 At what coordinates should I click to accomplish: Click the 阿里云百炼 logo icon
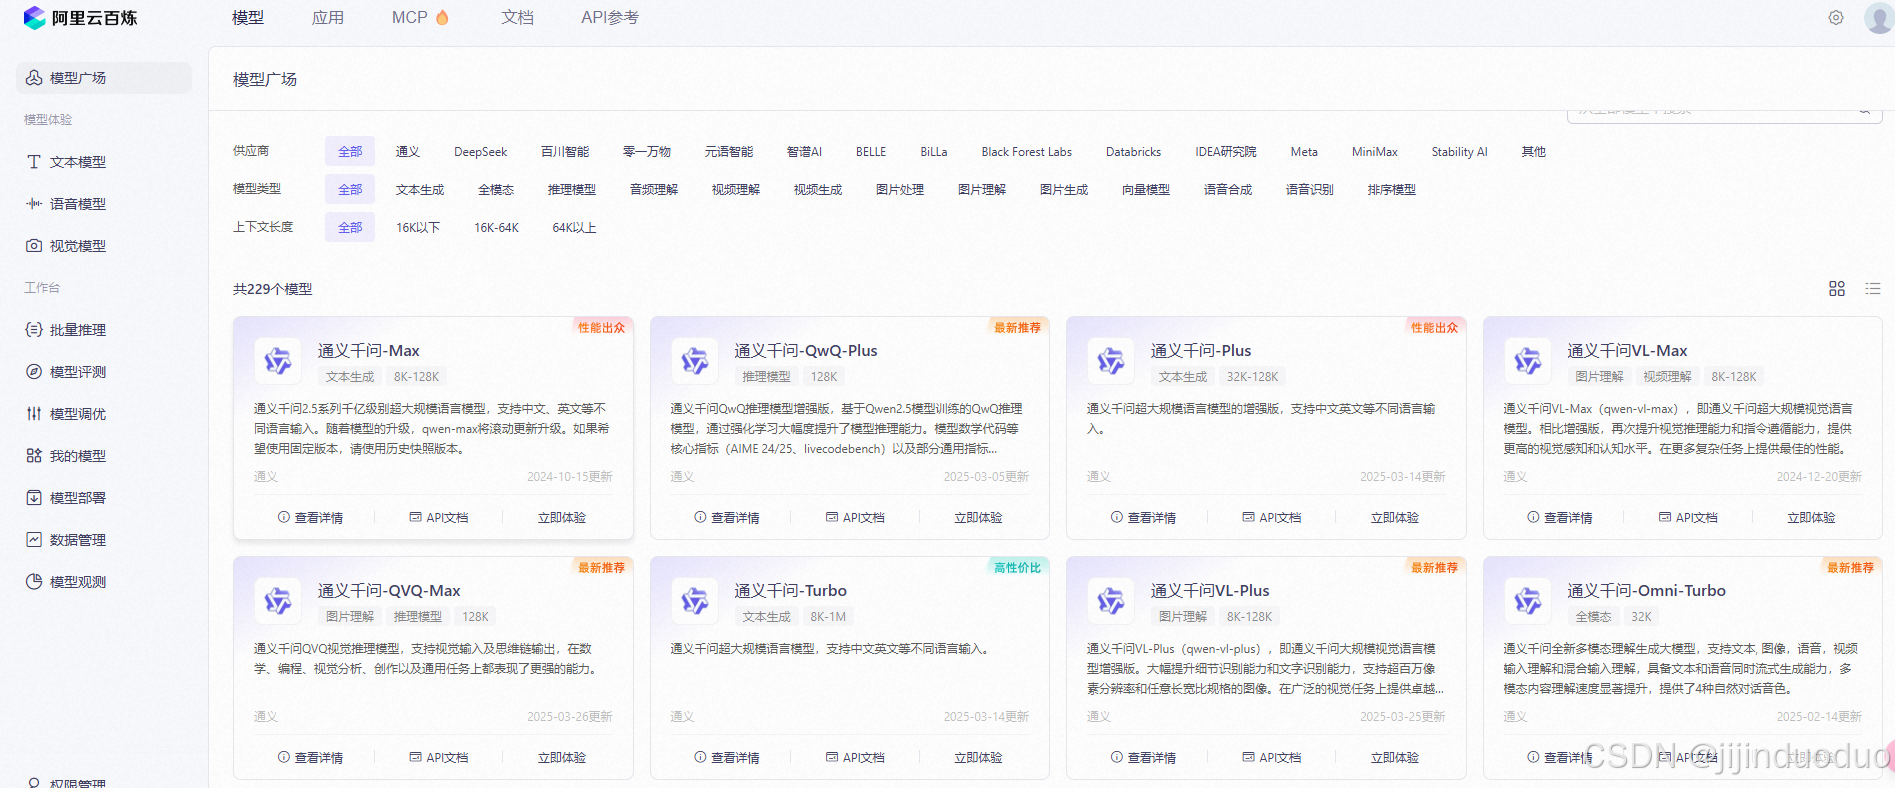(34, 18)
